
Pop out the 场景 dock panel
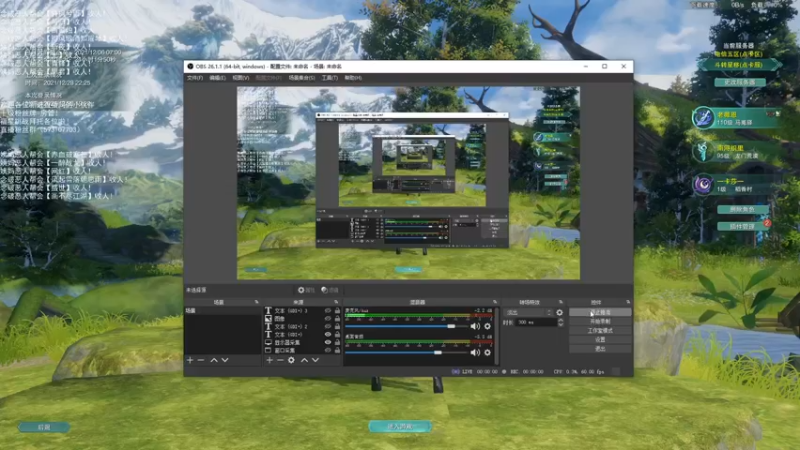256,302
